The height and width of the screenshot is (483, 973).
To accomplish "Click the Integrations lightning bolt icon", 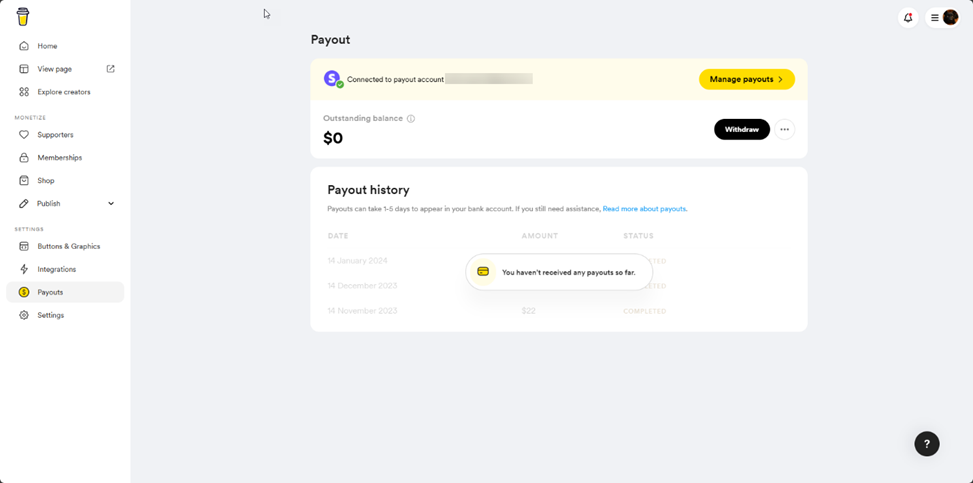I will [24, 269].
